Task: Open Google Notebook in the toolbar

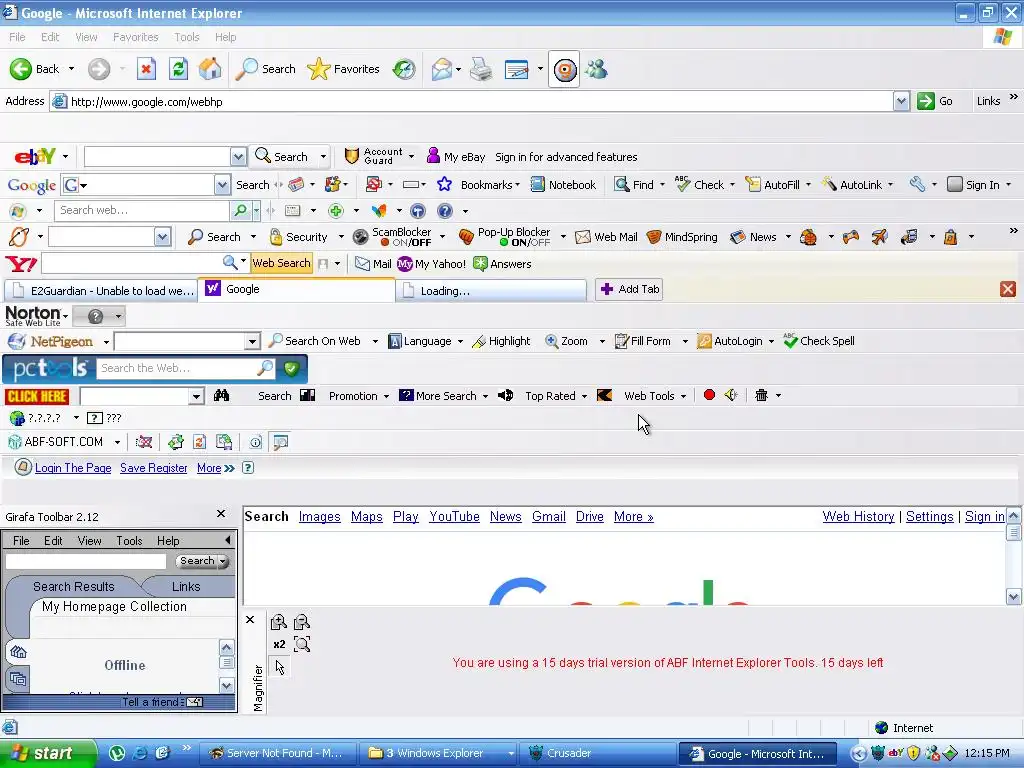Action: point(564,185)
